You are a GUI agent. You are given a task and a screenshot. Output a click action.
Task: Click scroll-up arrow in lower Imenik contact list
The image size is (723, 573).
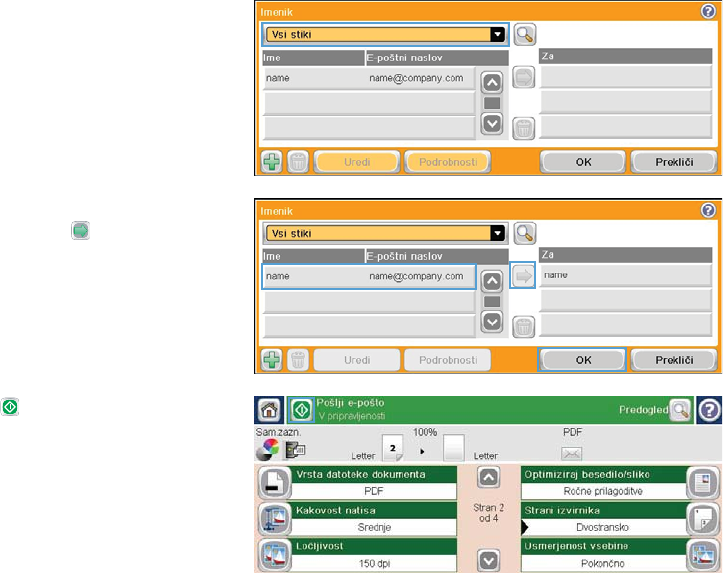click(x=492, y=281)
